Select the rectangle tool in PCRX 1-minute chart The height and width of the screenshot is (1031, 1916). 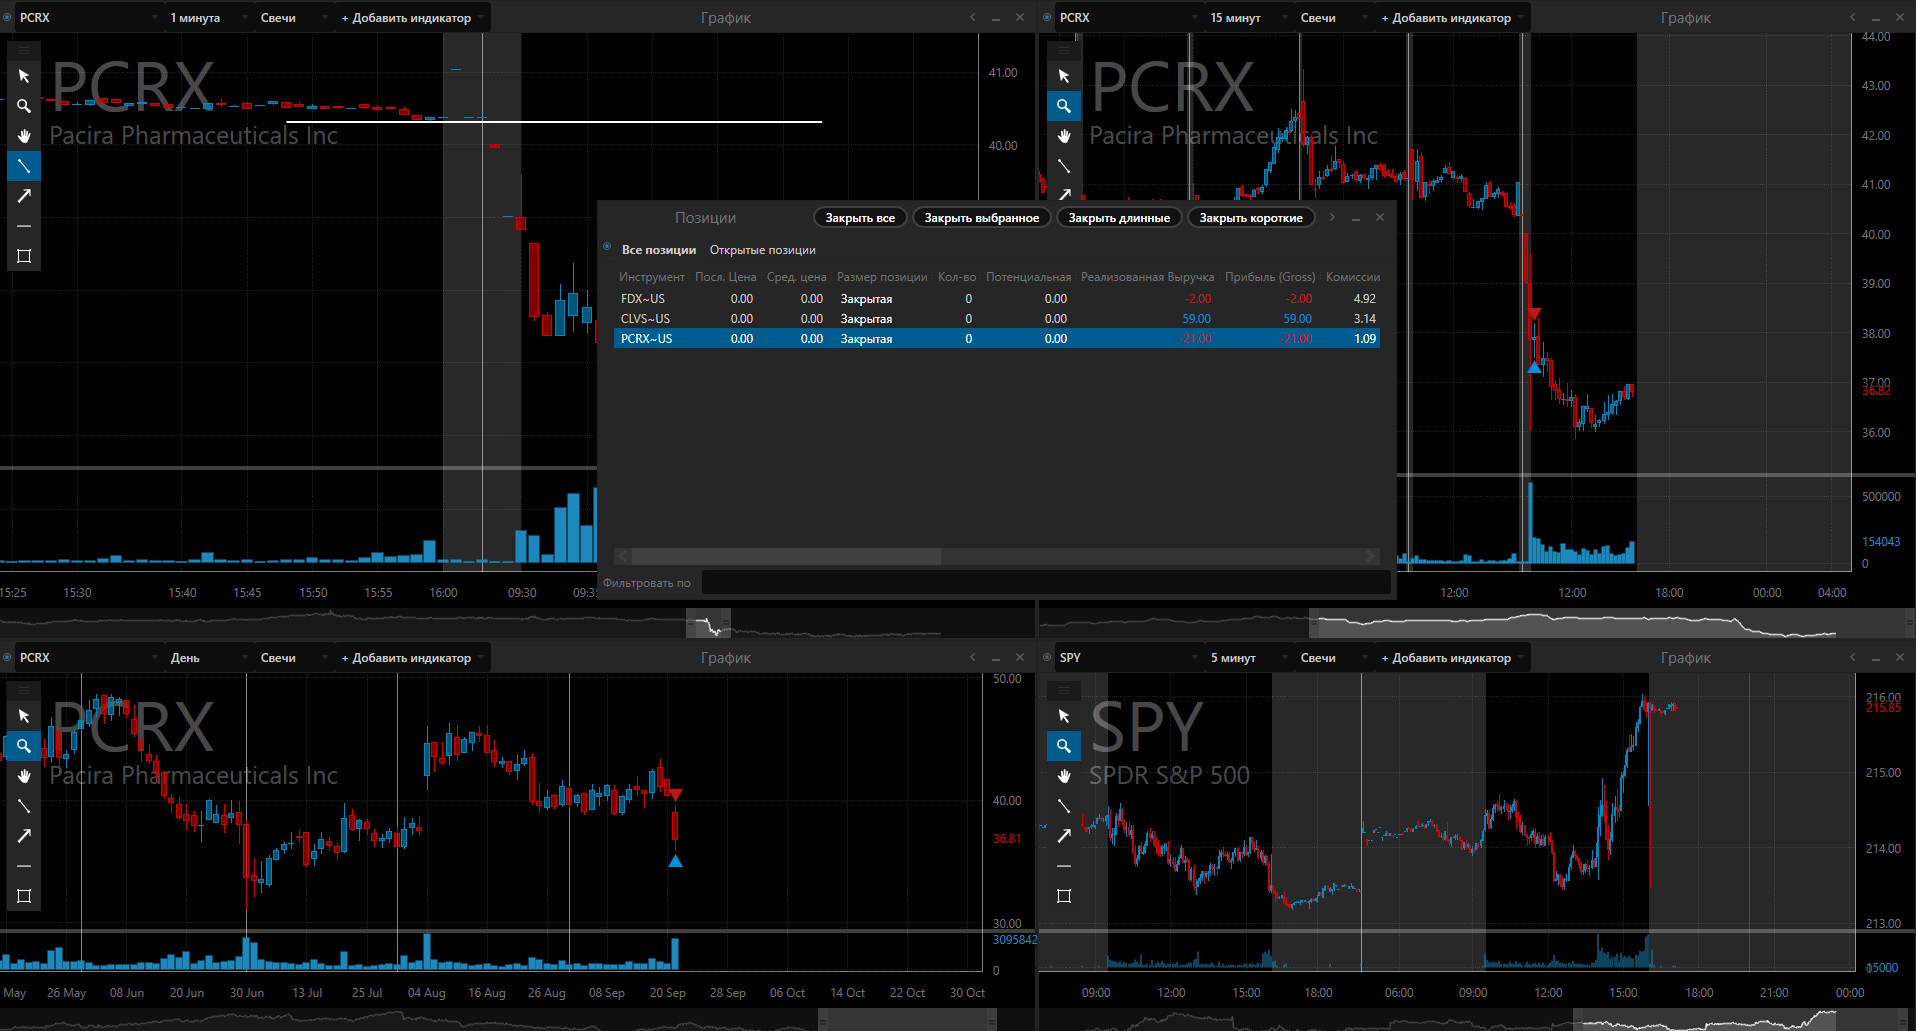coord(24,256)
